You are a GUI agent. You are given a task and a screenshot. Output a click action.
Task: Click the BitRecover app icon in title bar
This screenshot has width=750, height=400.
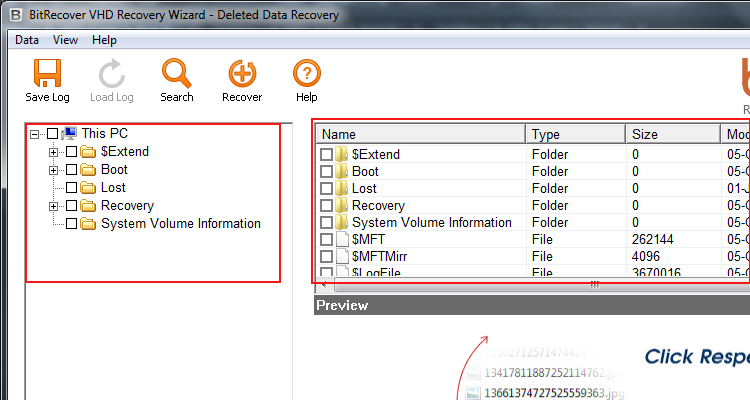[16, 15]
